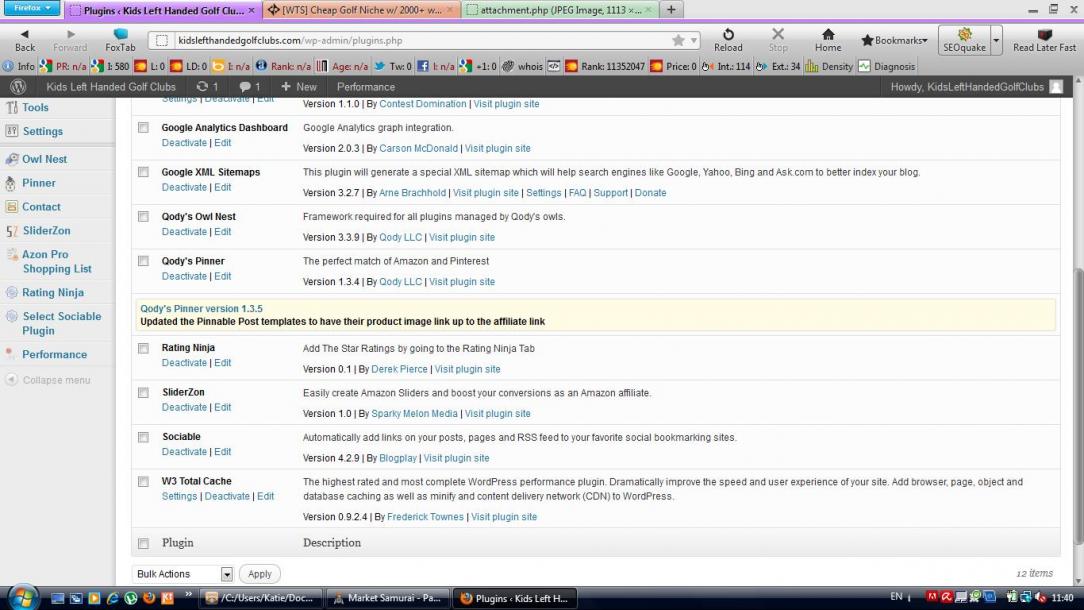The height and width of the screenshot is (610, 1084).
Task: Expand the address bar history dropdown
Action: tap(693, 41)
